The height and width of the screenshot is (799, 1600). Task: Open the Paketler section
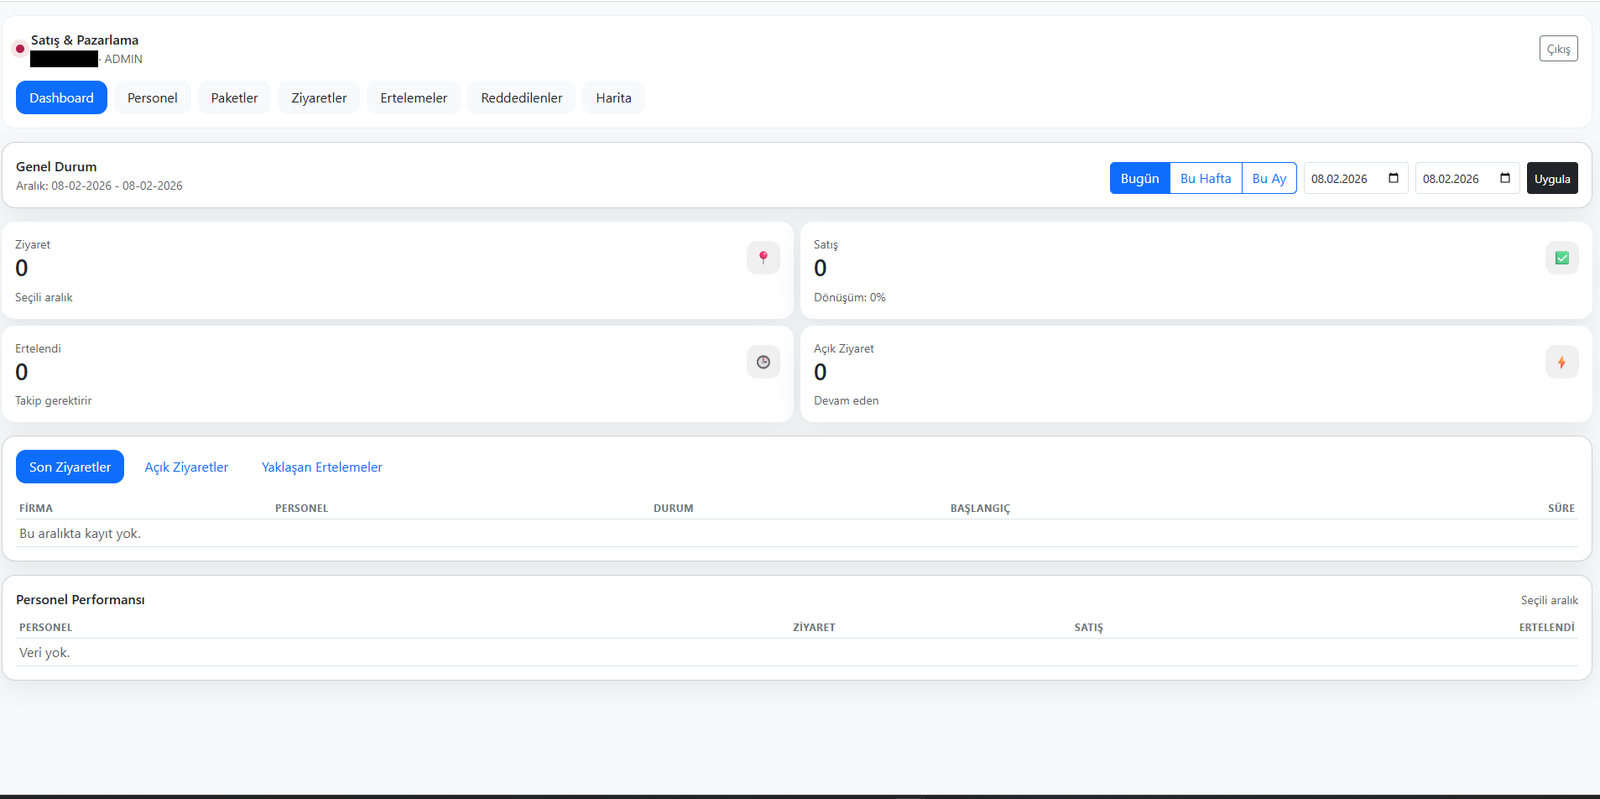234,98
